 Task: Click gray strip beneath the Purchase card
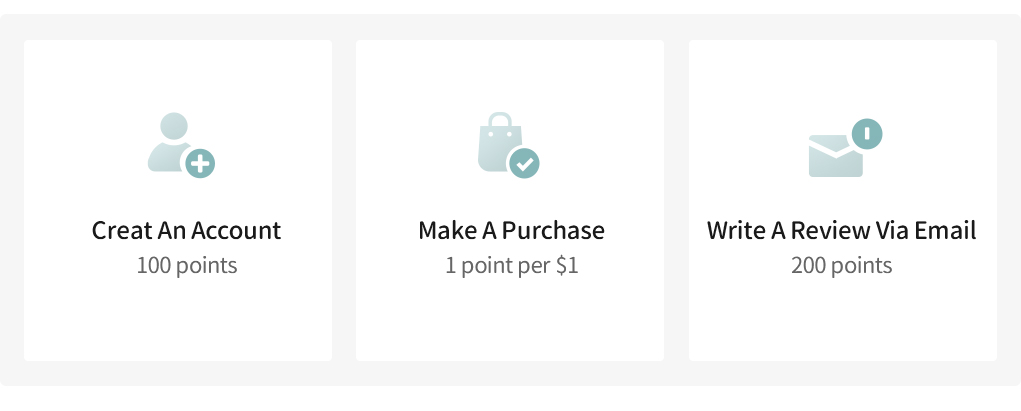pyautogui.click(x=511, y=373)
